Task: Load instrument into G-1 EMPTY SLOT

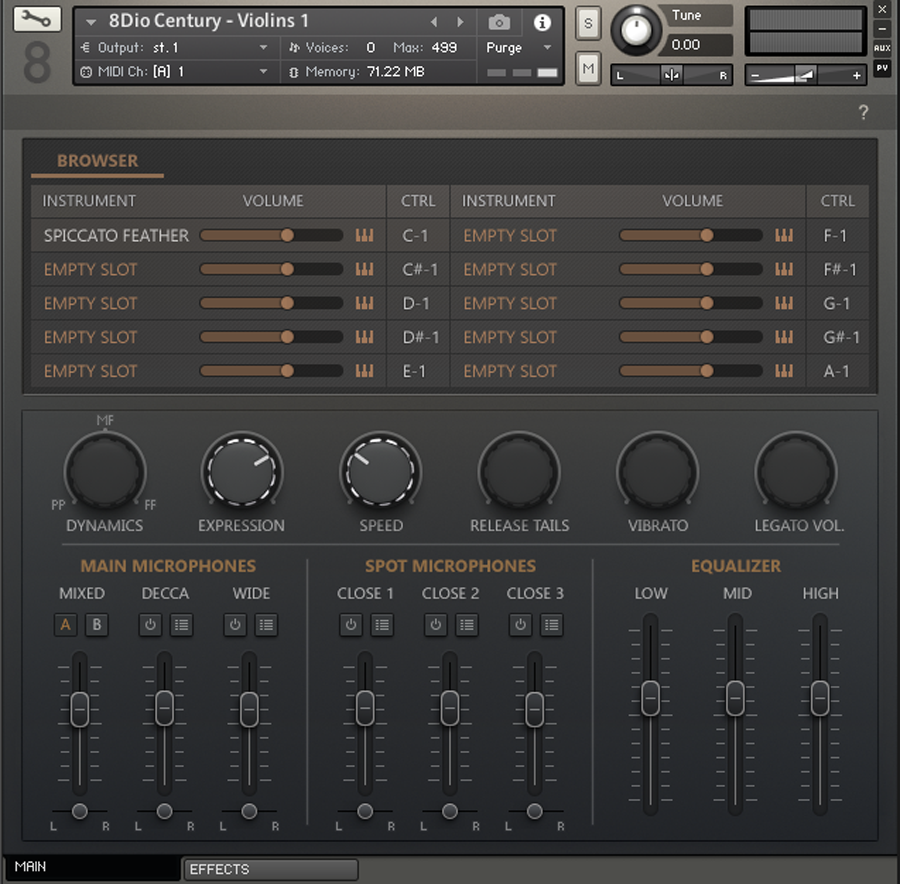Action: 510,304
